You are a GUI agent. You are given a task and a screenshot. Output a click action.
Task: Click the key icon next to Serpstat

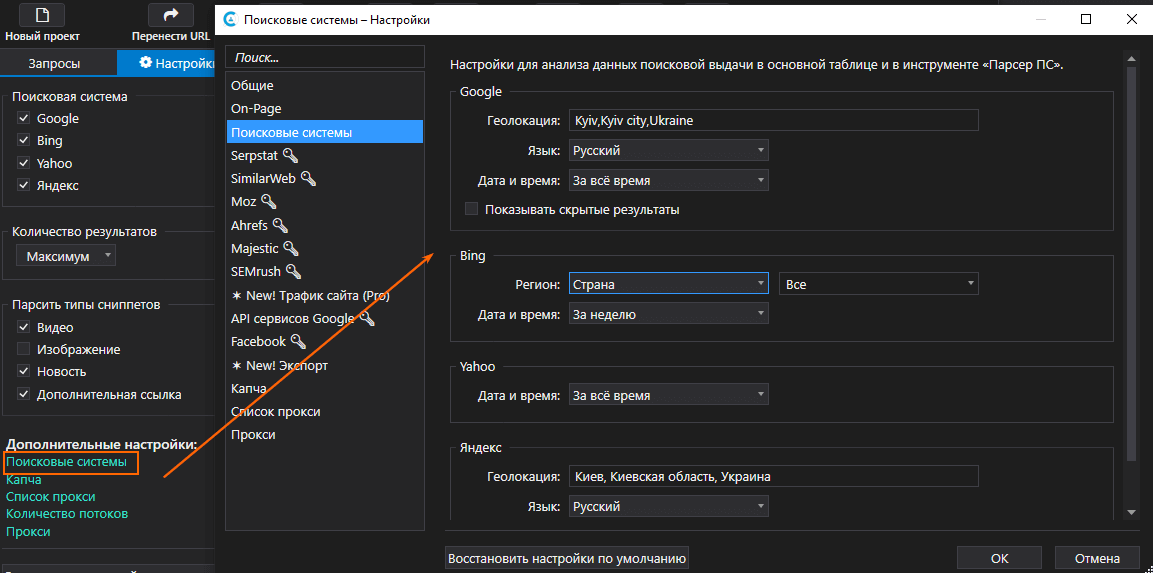pos(290,155)
